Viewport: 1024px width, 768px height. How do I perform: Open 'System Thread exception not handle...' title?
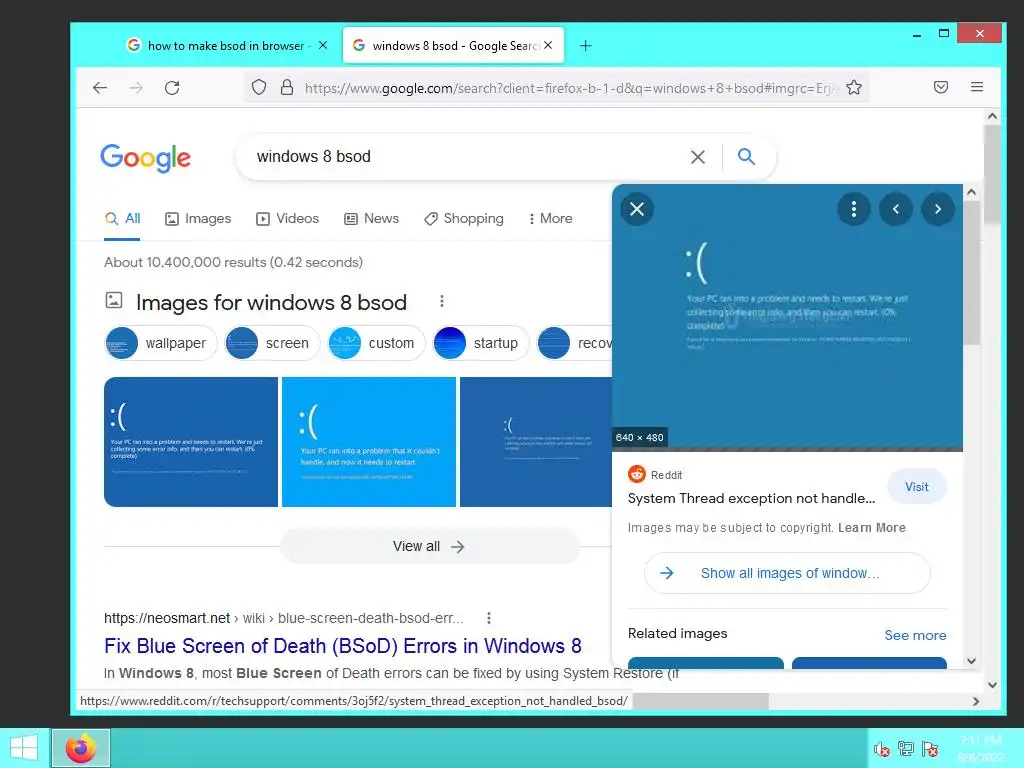click(751, 498)
